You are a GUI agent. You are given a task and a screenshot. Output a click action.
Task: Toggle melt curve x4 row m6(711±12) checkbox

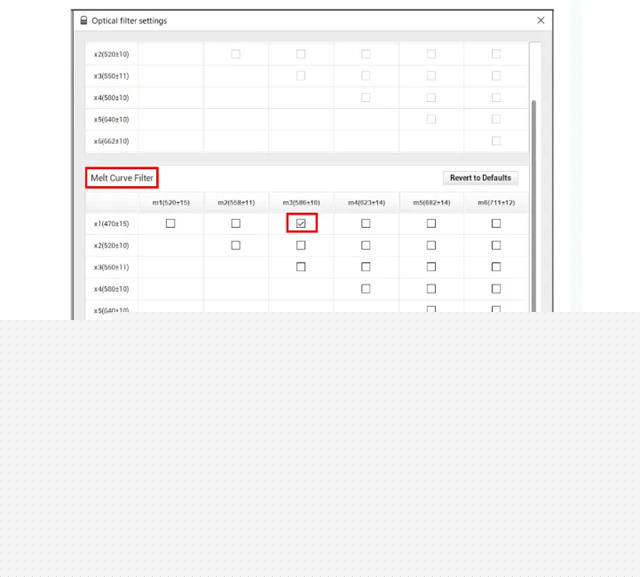pos(496,288)
